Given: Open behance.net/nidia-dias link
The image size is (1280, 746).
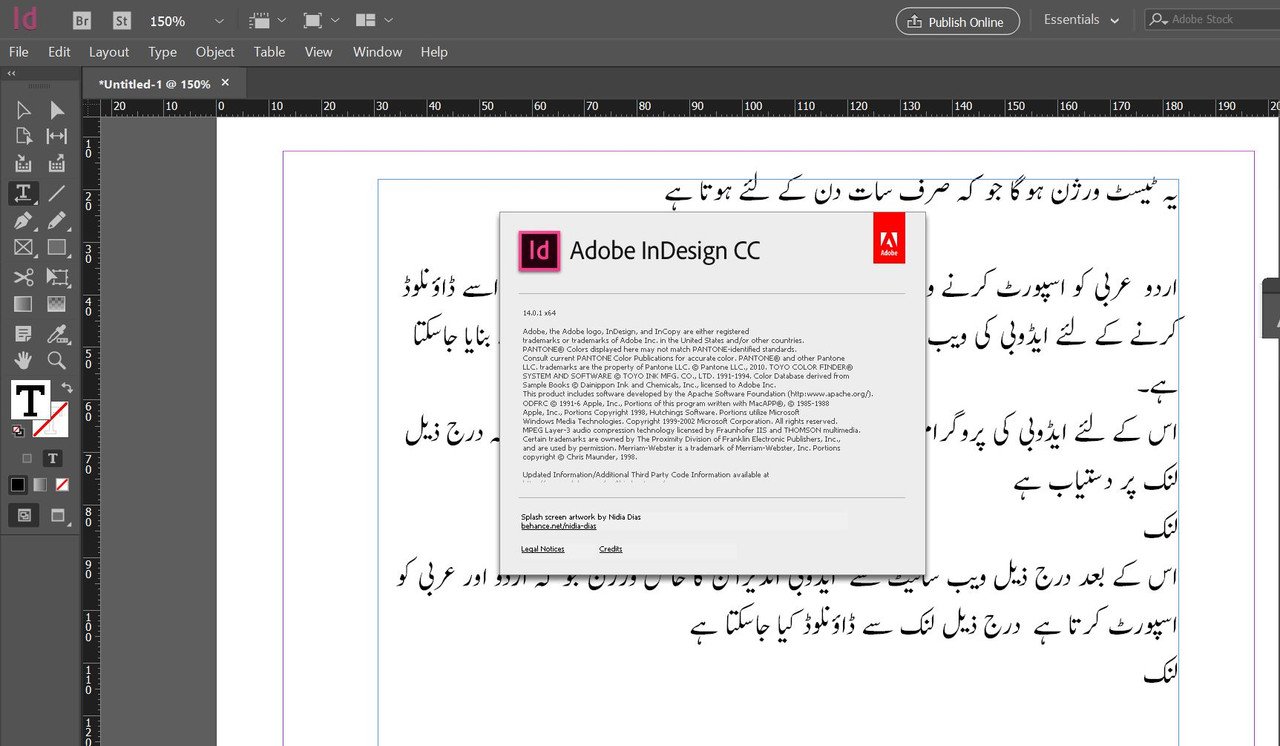Looking at the screenshot, I should tap(558, 526).
